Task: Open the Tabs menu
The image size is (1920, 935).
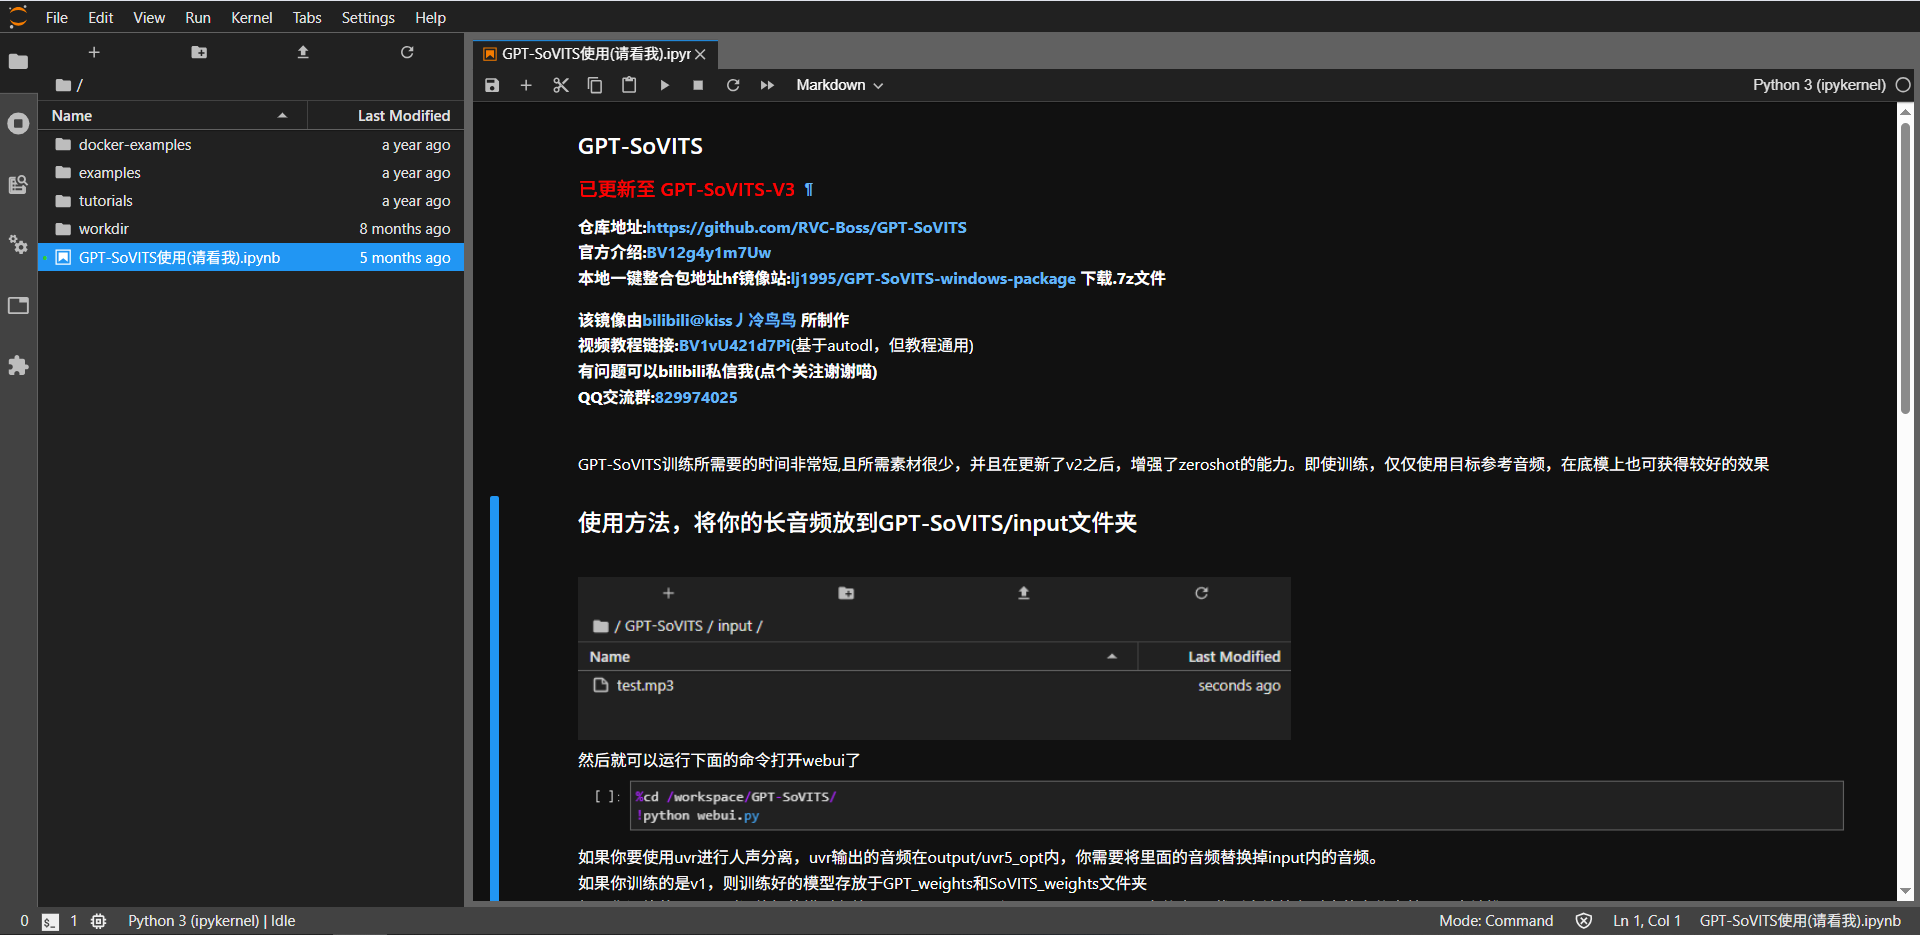Action: (307, 17)
